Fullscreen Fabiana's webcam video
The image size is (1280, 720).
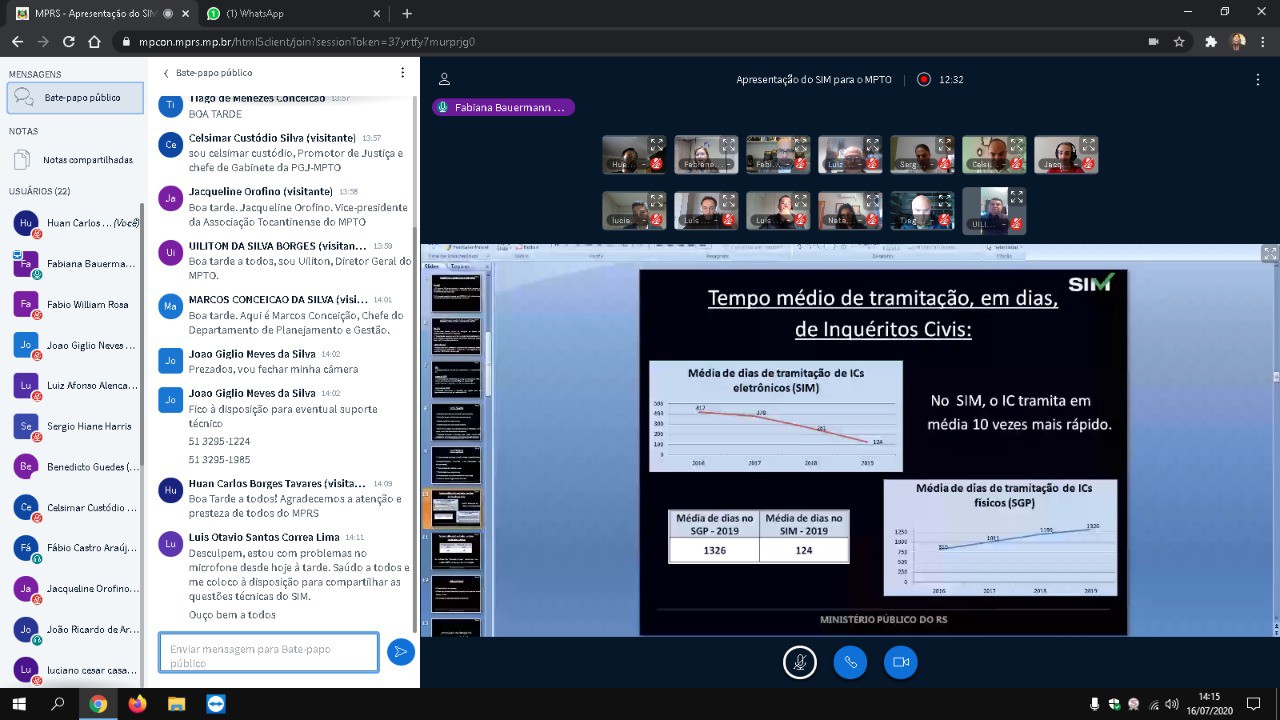[729, 145]
